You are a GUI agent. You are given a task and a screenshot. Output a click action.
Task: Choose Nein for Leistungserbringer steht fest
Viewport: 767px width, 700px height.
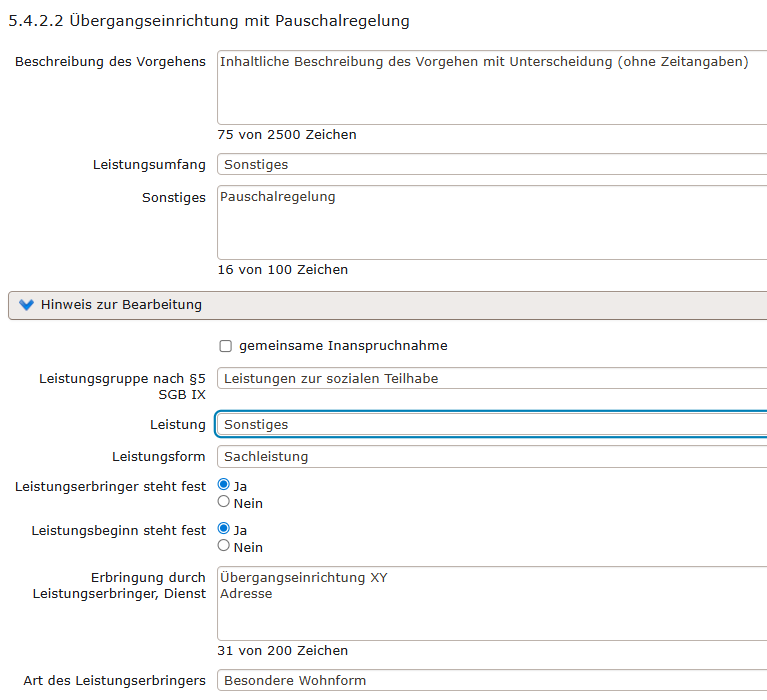(x=224, y=502)
